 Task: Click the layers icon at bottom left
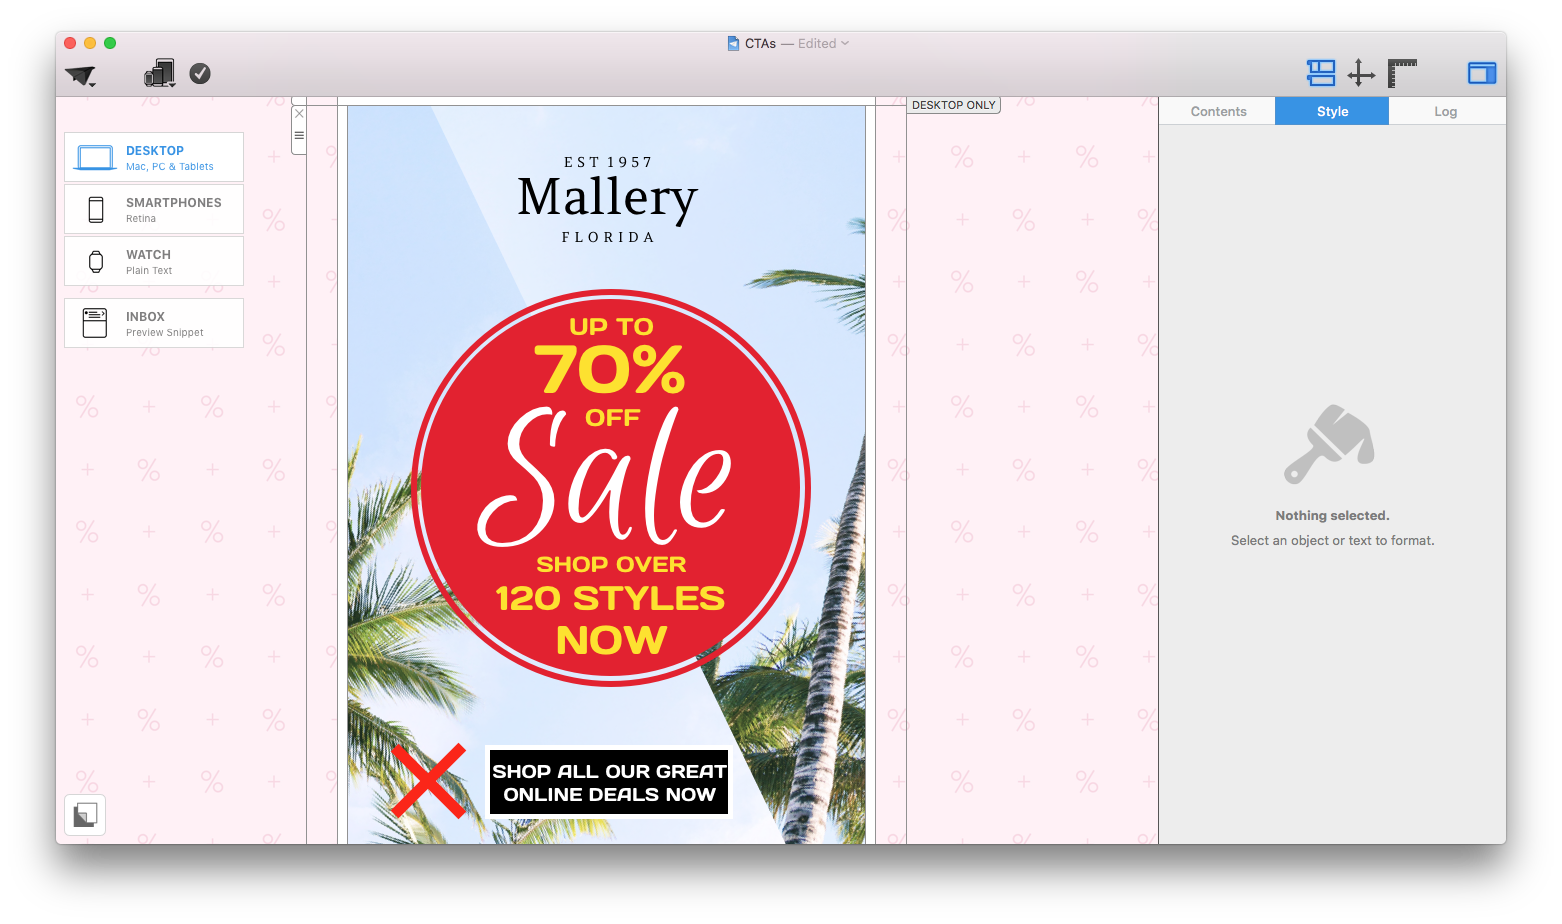click(x=85, y=815)
